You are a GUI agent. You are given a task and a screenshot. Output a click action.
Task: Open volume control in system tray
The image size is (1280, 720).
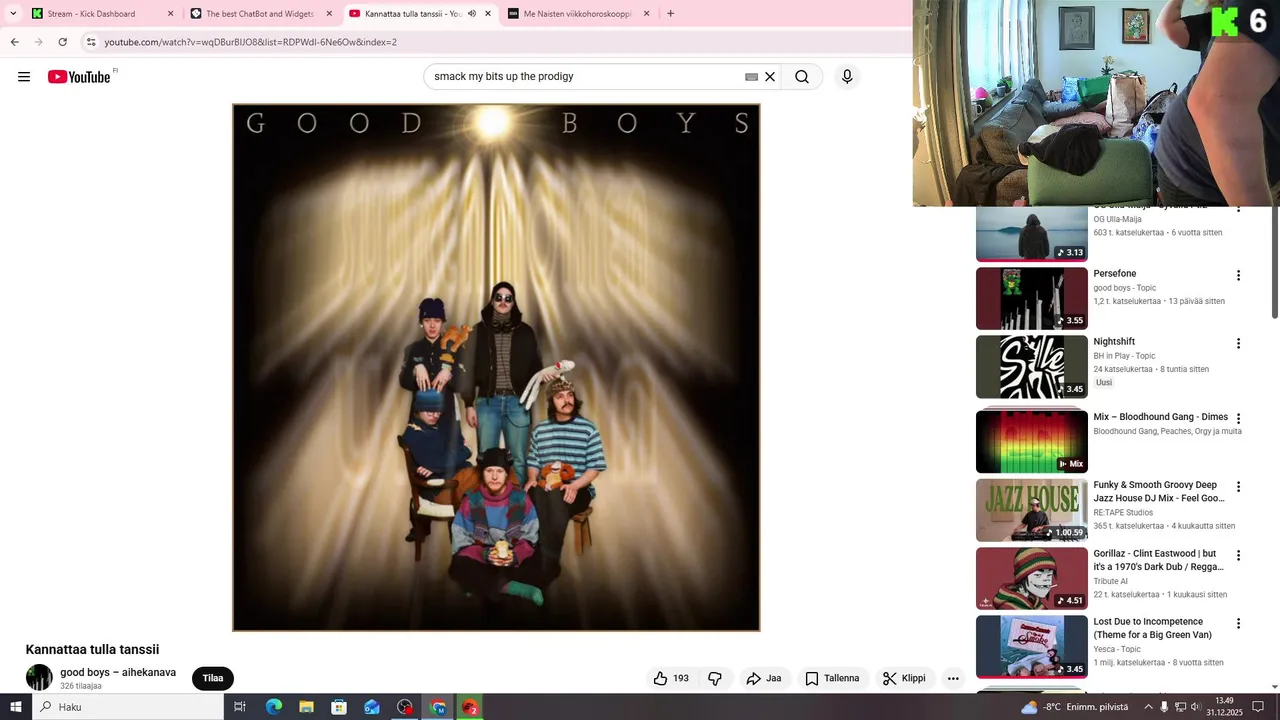(1196, 707)
